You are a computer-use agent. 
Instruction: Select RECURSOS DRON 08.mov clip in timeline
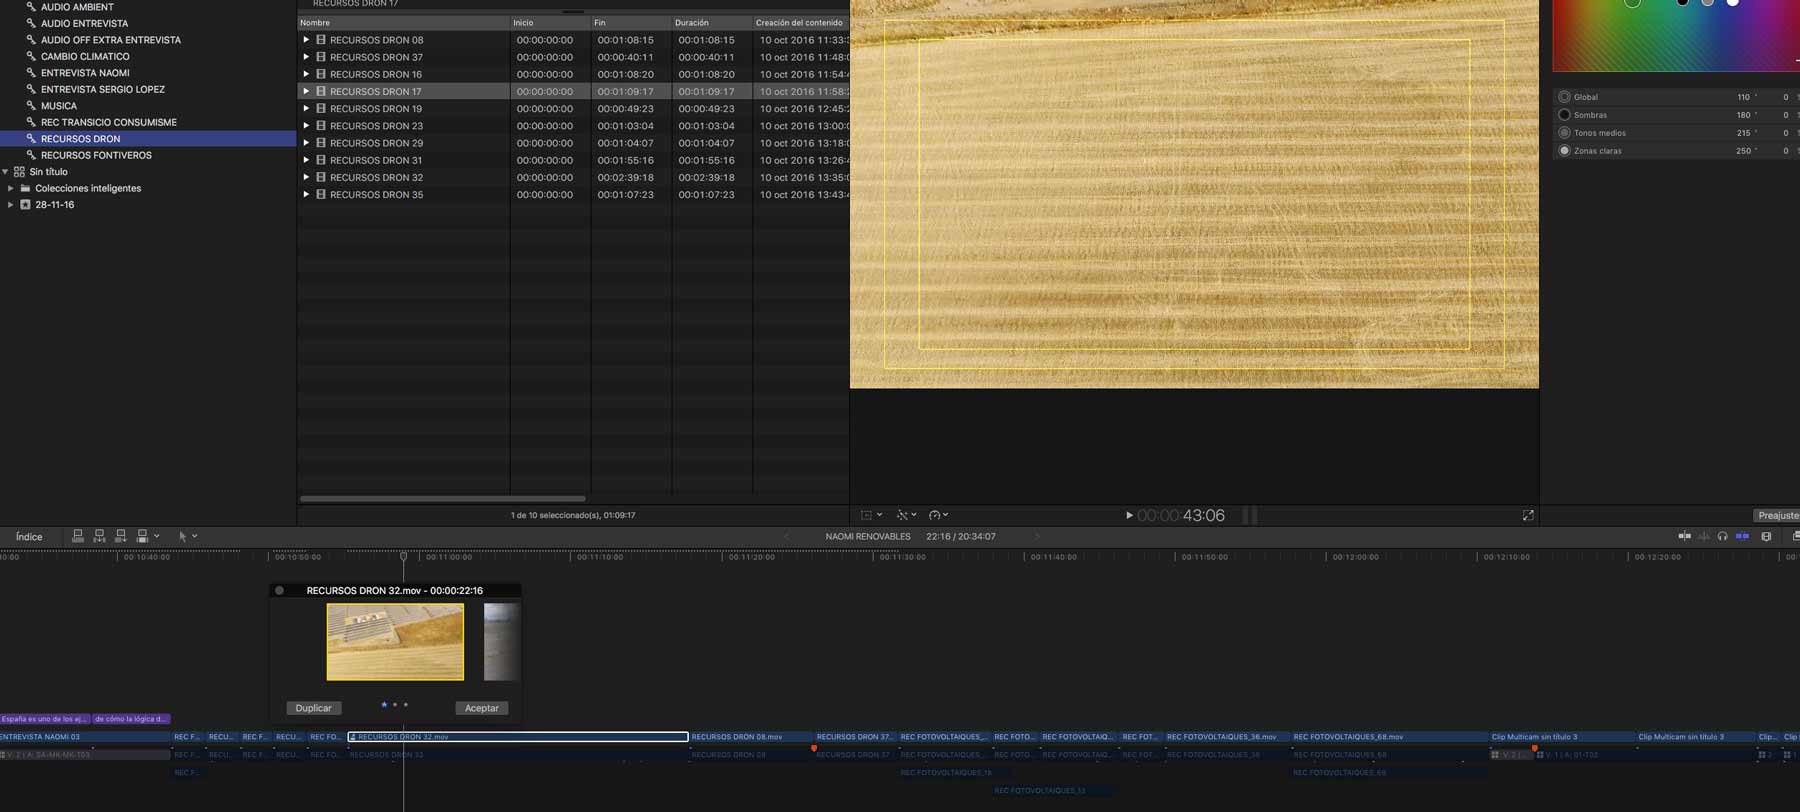click(x=749, y=737)
